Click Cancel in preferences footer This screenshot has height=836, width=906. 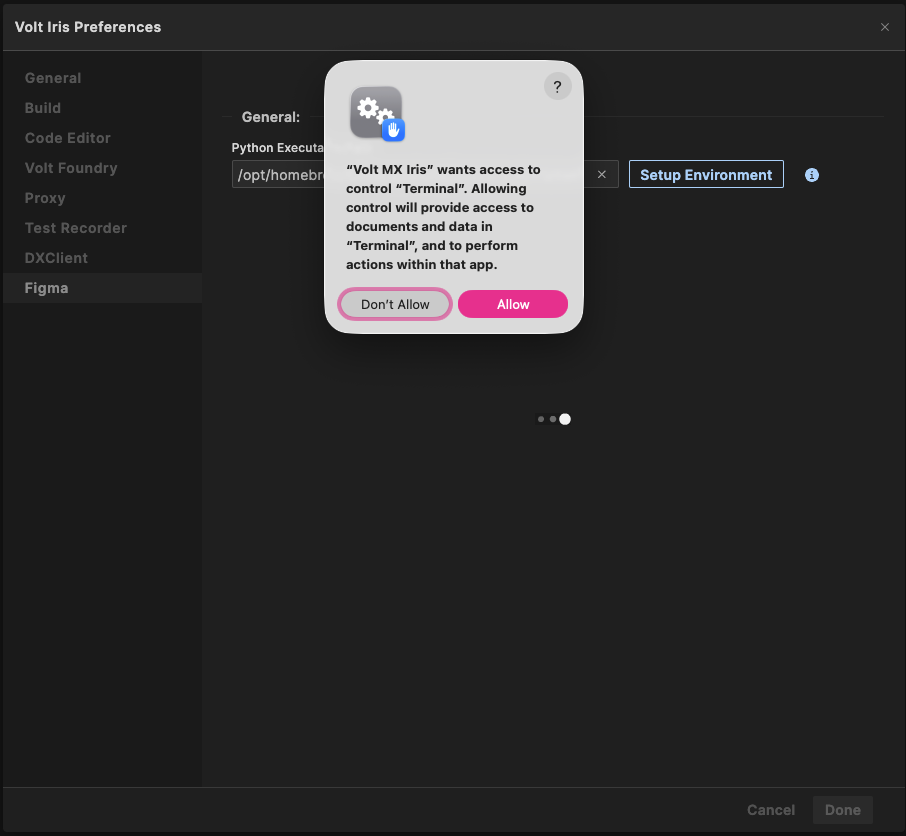click(x=771, y=810)
